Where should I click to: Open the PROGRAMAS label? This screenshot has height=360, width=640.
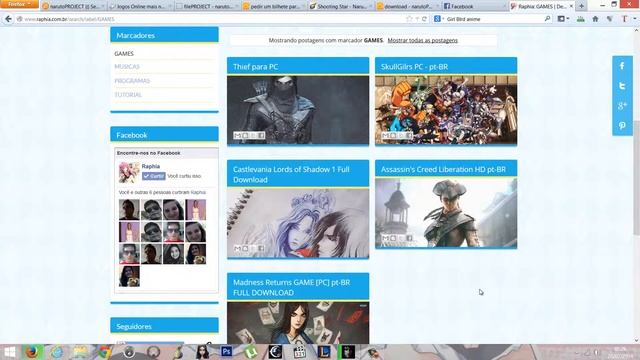tap(132, 80)
